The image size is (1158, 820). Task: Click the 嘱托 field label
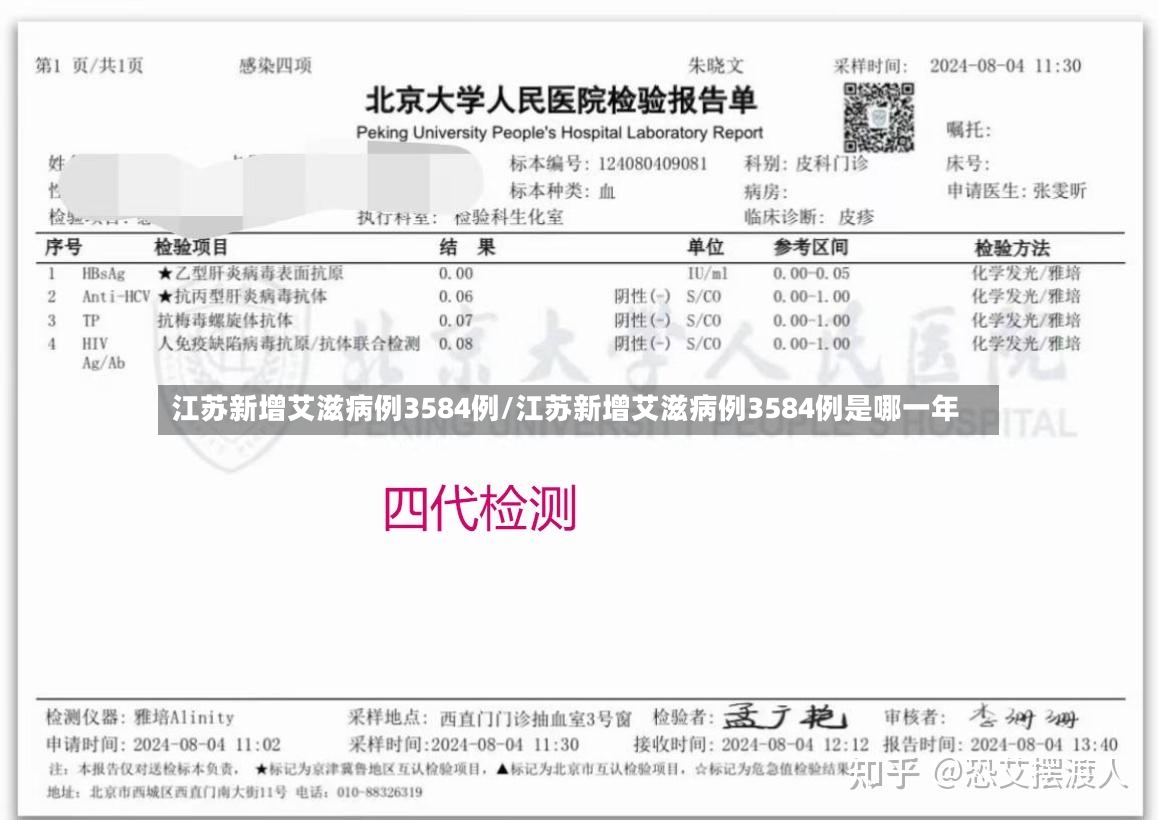click(x=968, y=130)
